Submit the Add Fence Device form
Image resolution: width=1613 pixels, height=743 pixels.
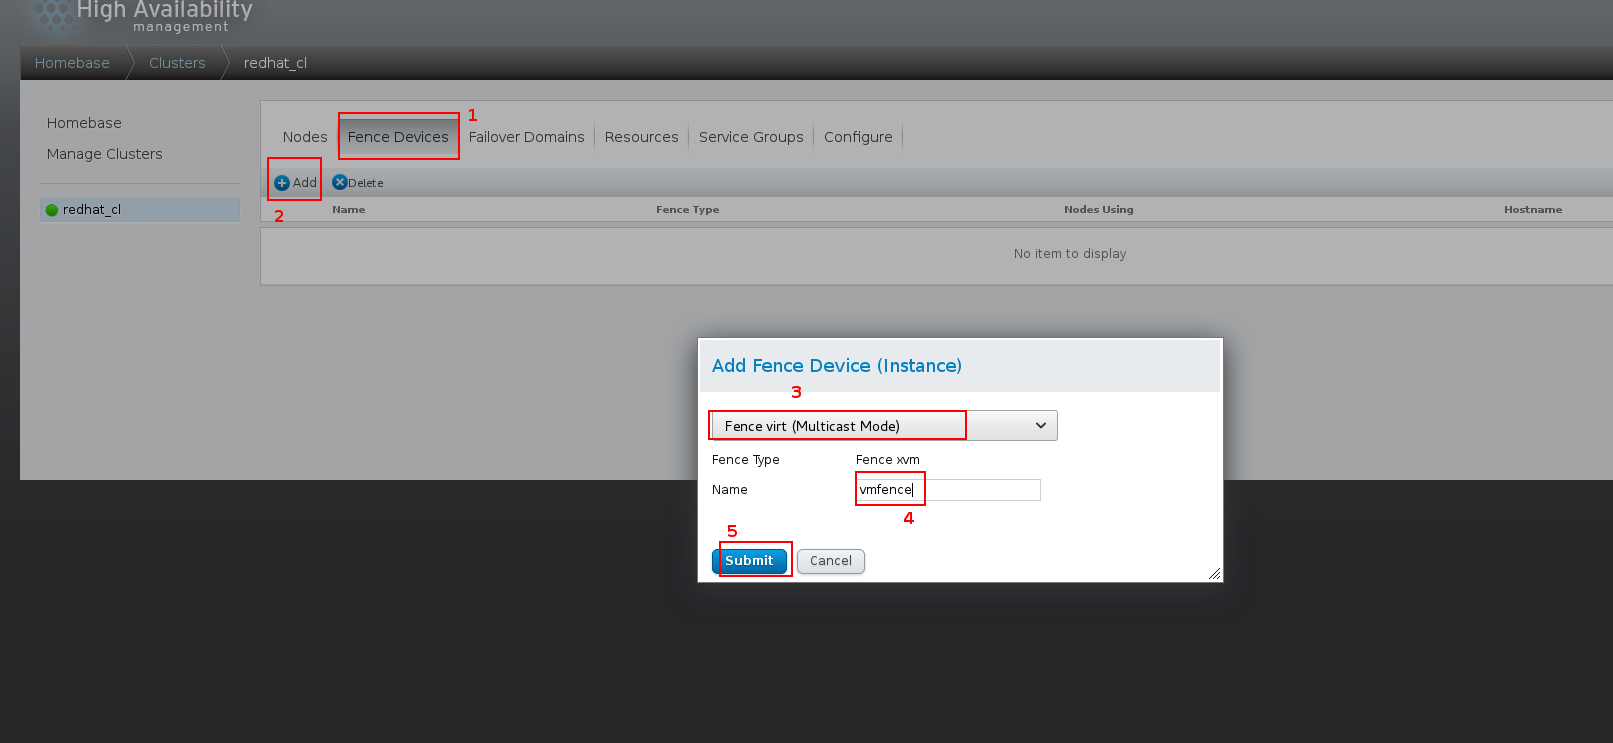(749, 561)
